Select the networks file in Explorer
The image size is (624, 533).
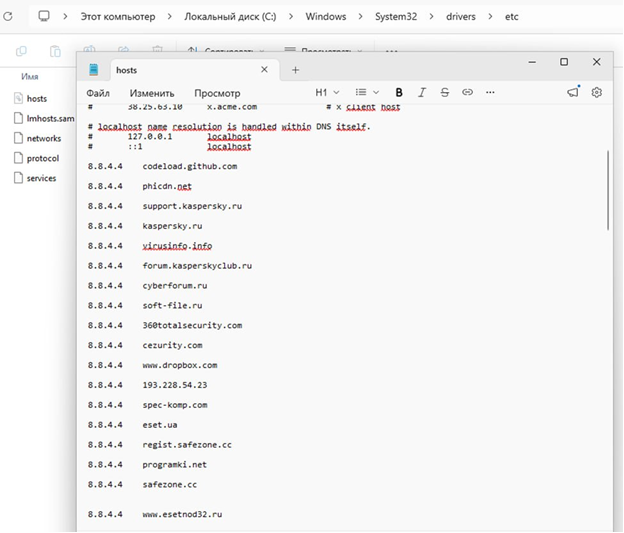(37, 138)
